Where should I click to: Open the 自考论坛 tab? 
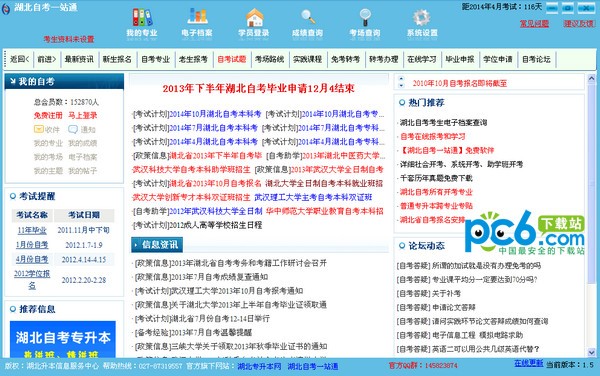(536, 59)
